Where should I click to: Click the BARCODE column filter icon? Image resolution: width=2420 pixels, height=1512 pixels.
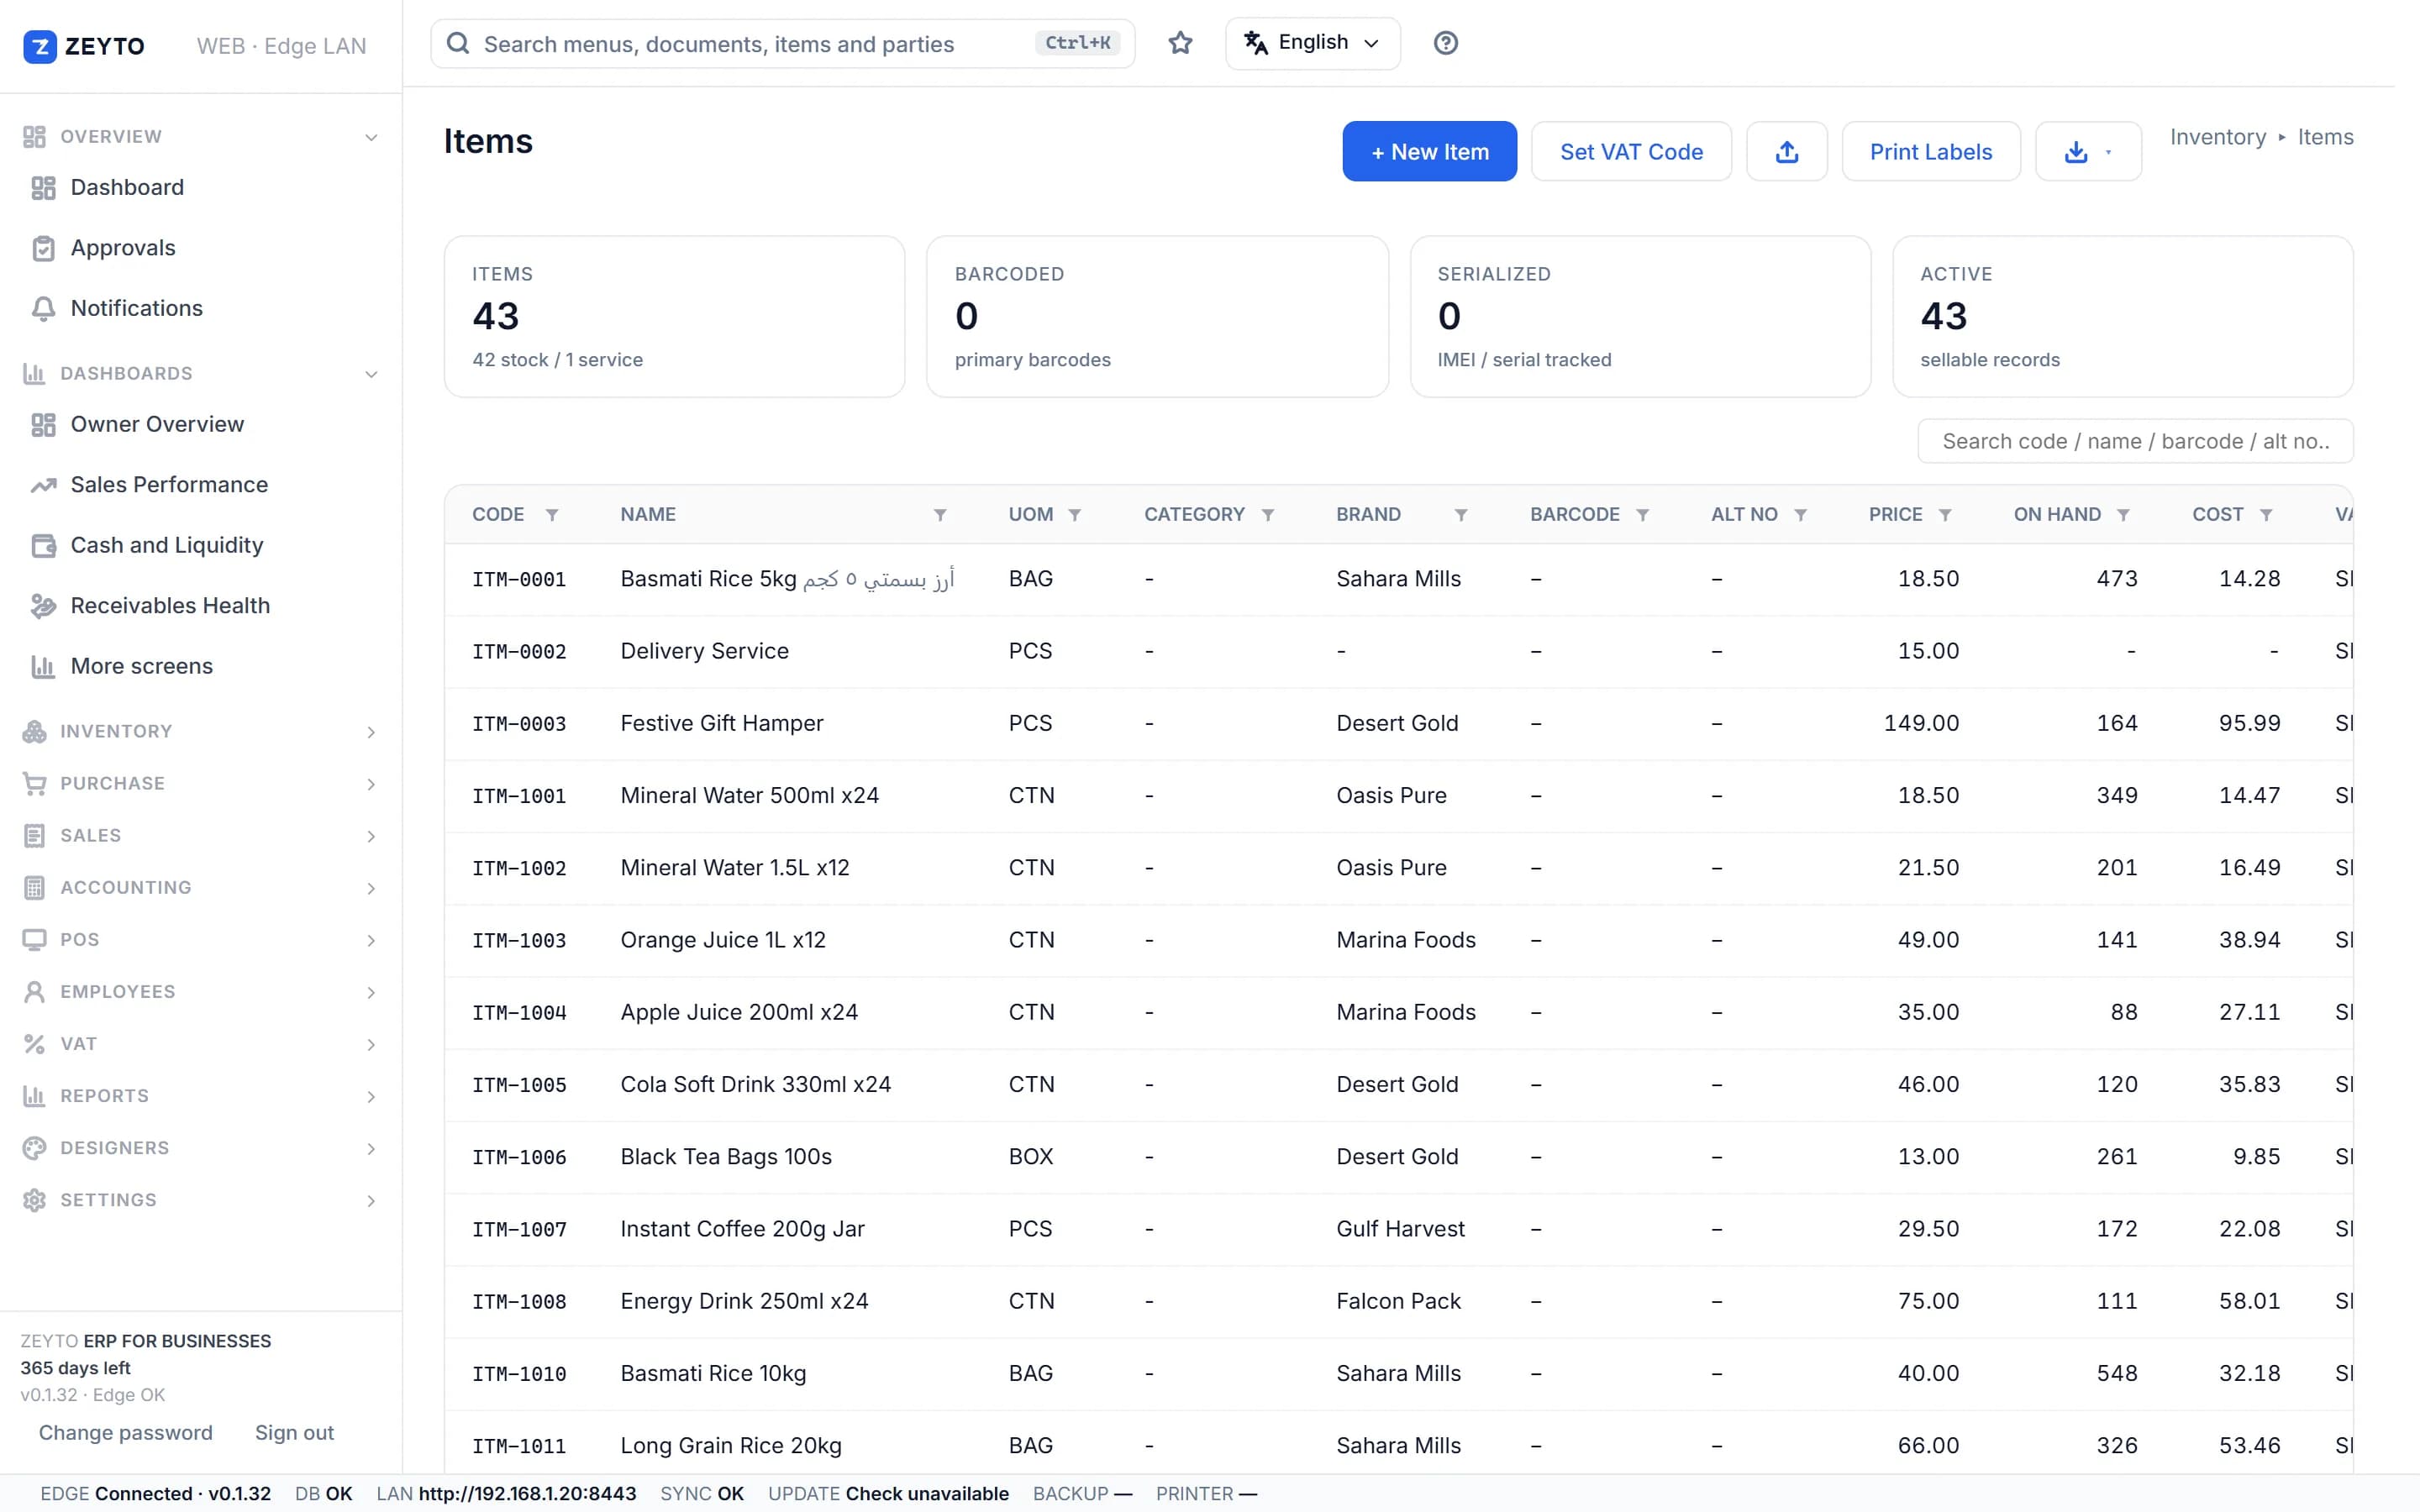point(1642,515)
